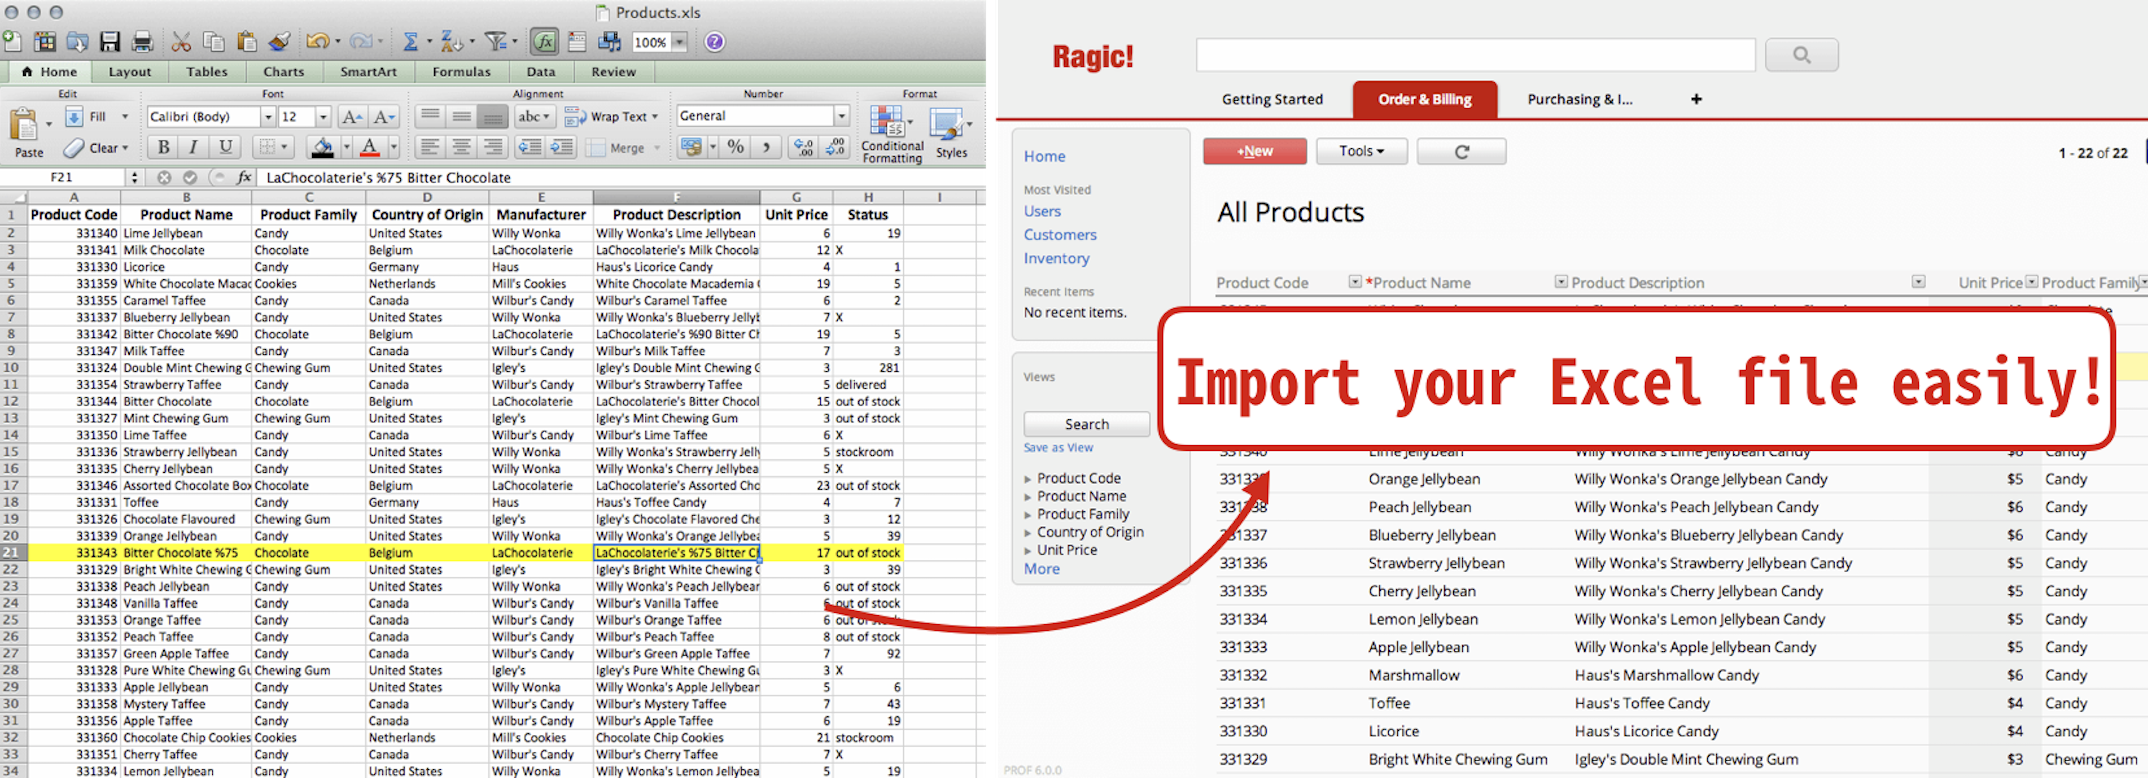Click the align top vertical icon
Screen dimensions: 2148x778
(x=430, y=116)
